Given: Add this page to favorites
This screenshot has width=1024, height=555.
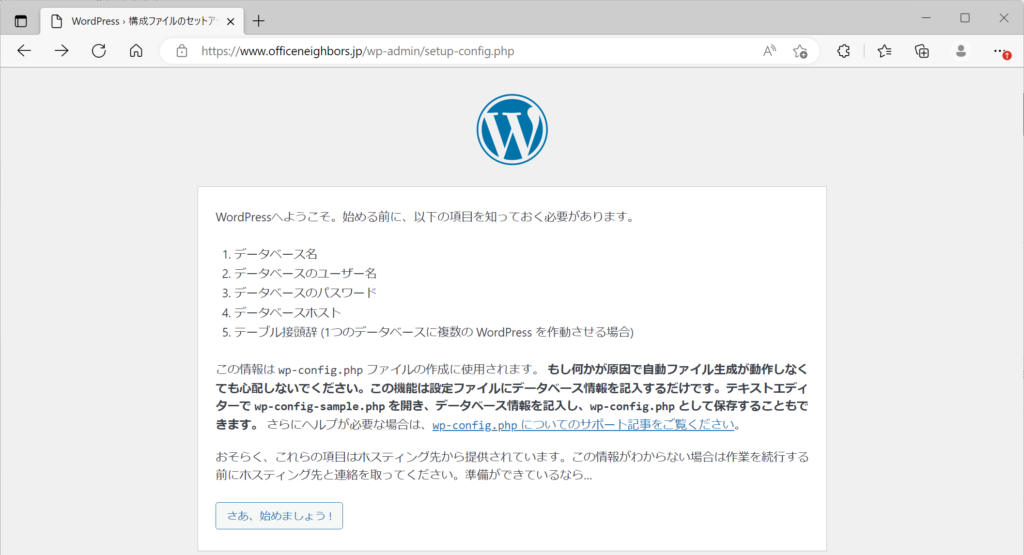Looking at the screenshot, I should click(x=800, y=51).
